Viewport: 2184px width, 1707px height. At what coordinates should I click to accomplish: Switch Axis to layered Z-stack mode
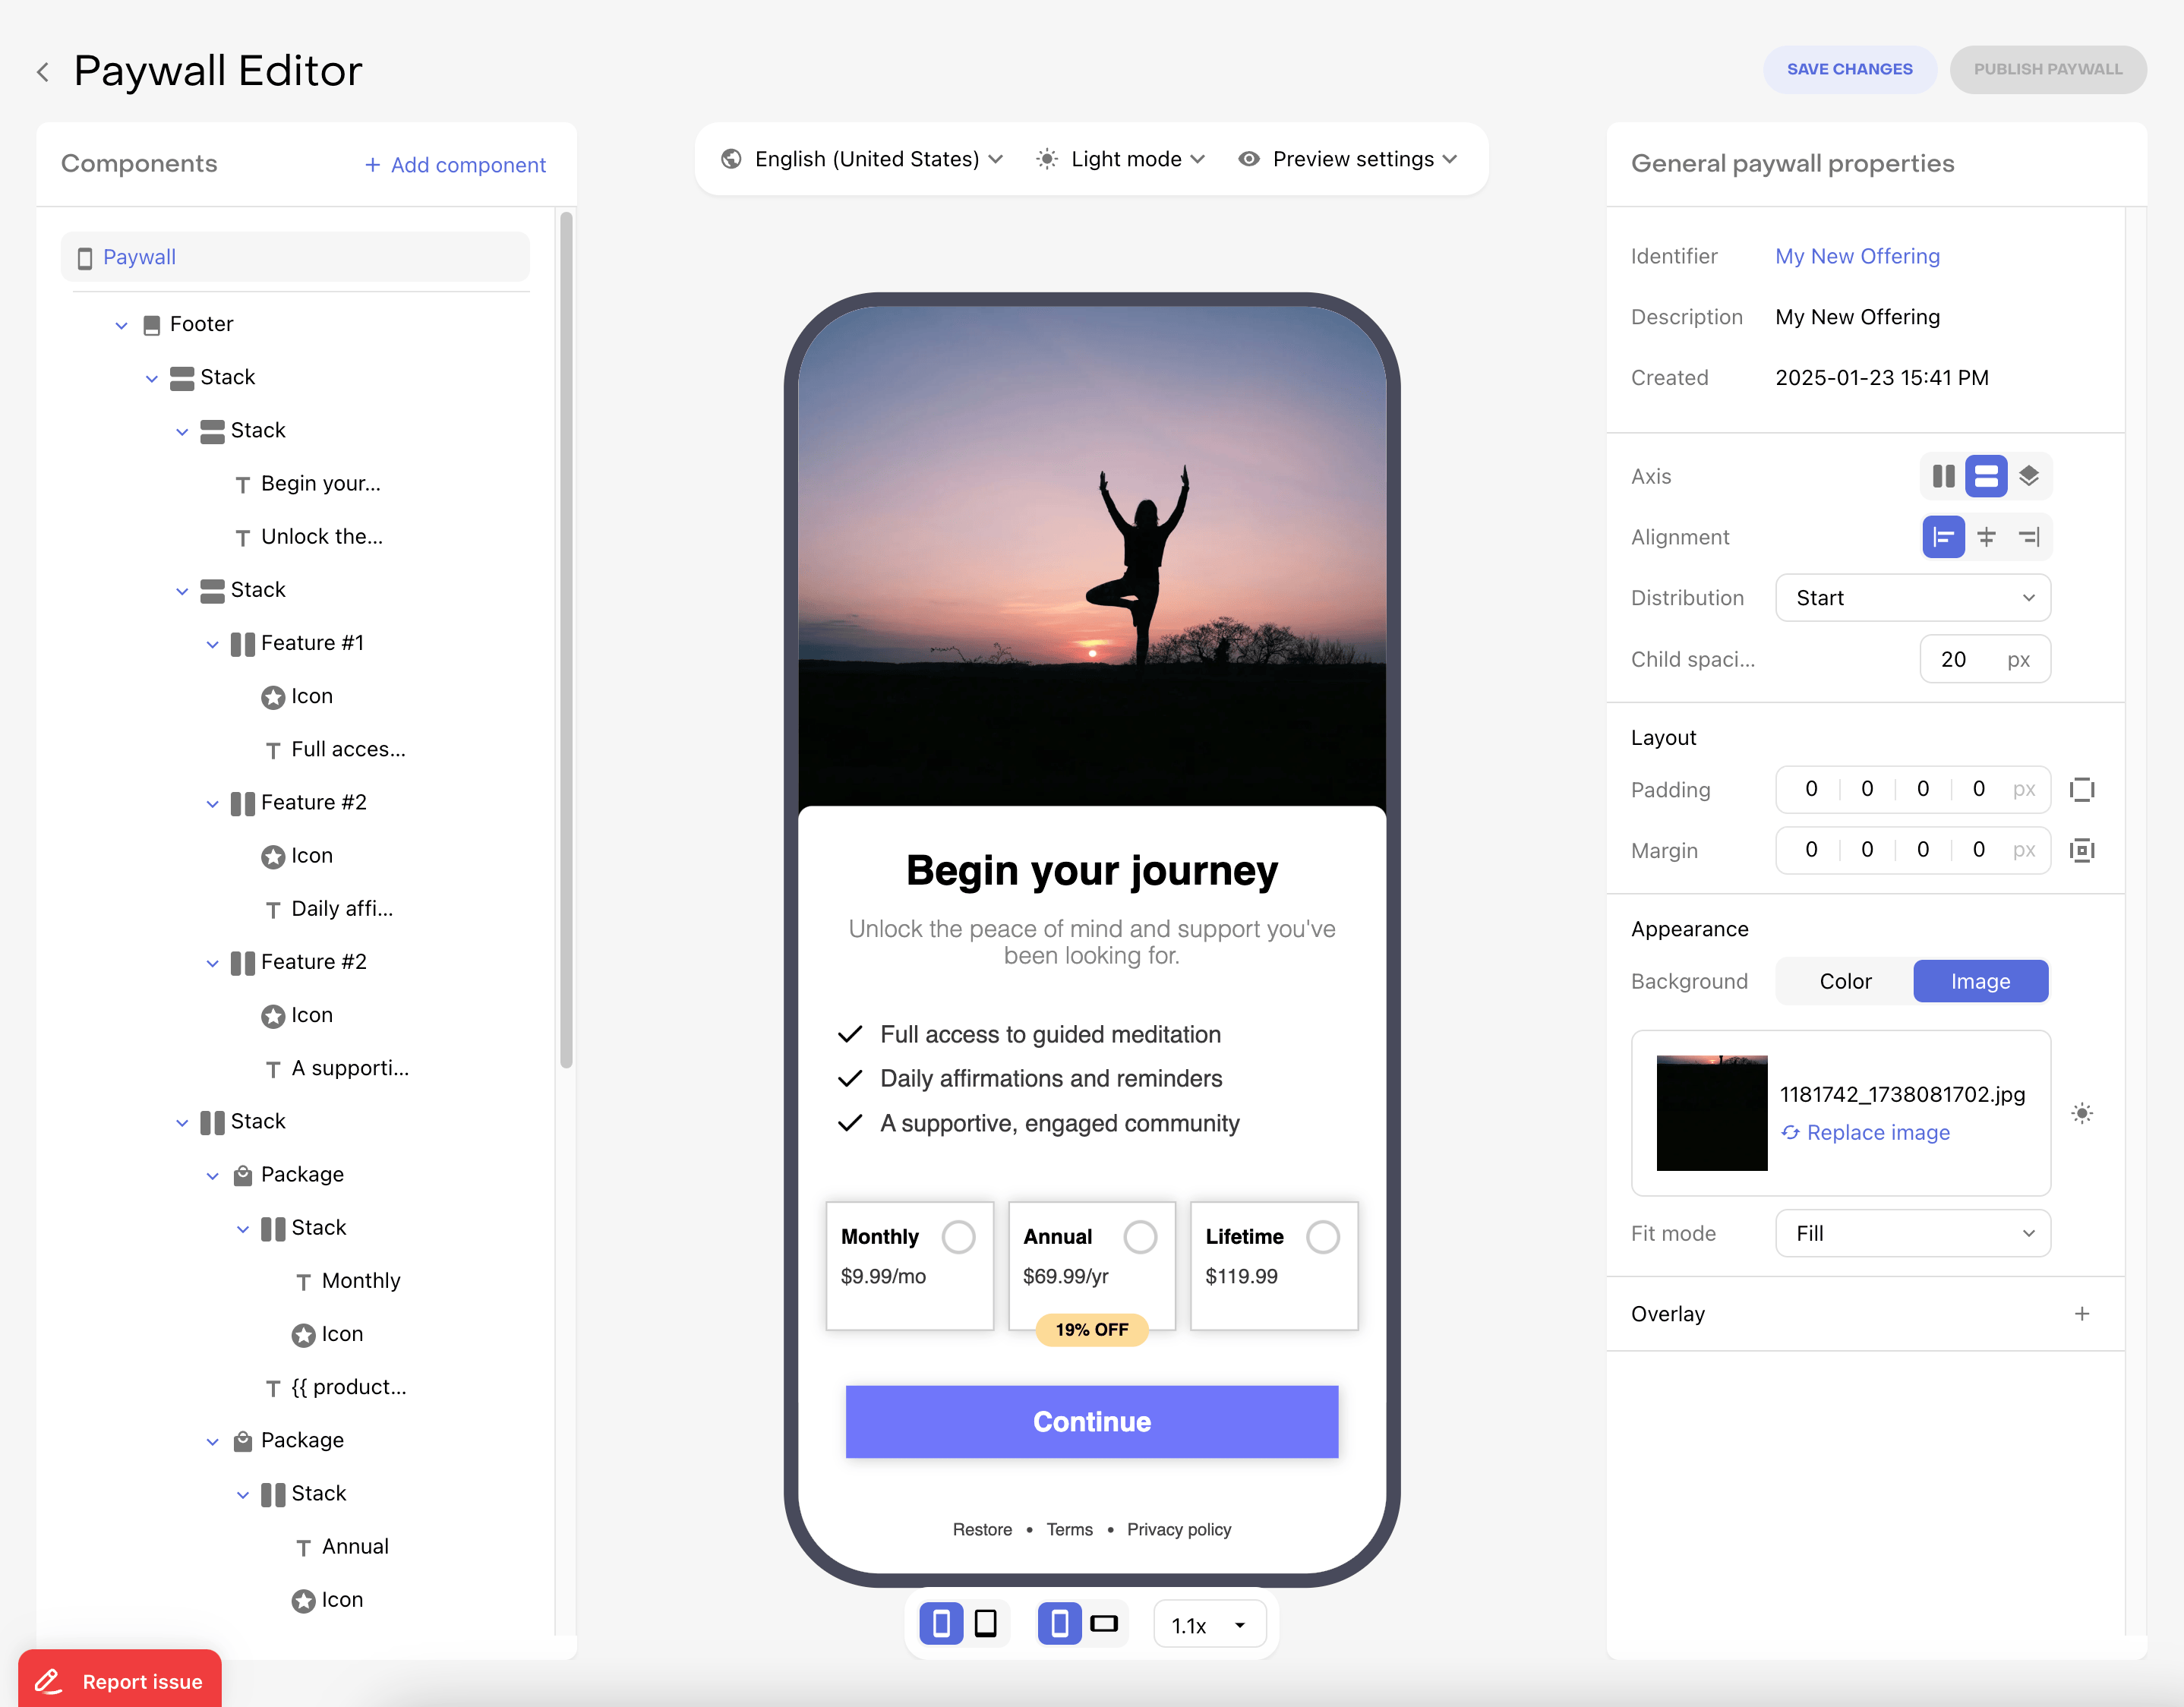tap(2030, 476)
